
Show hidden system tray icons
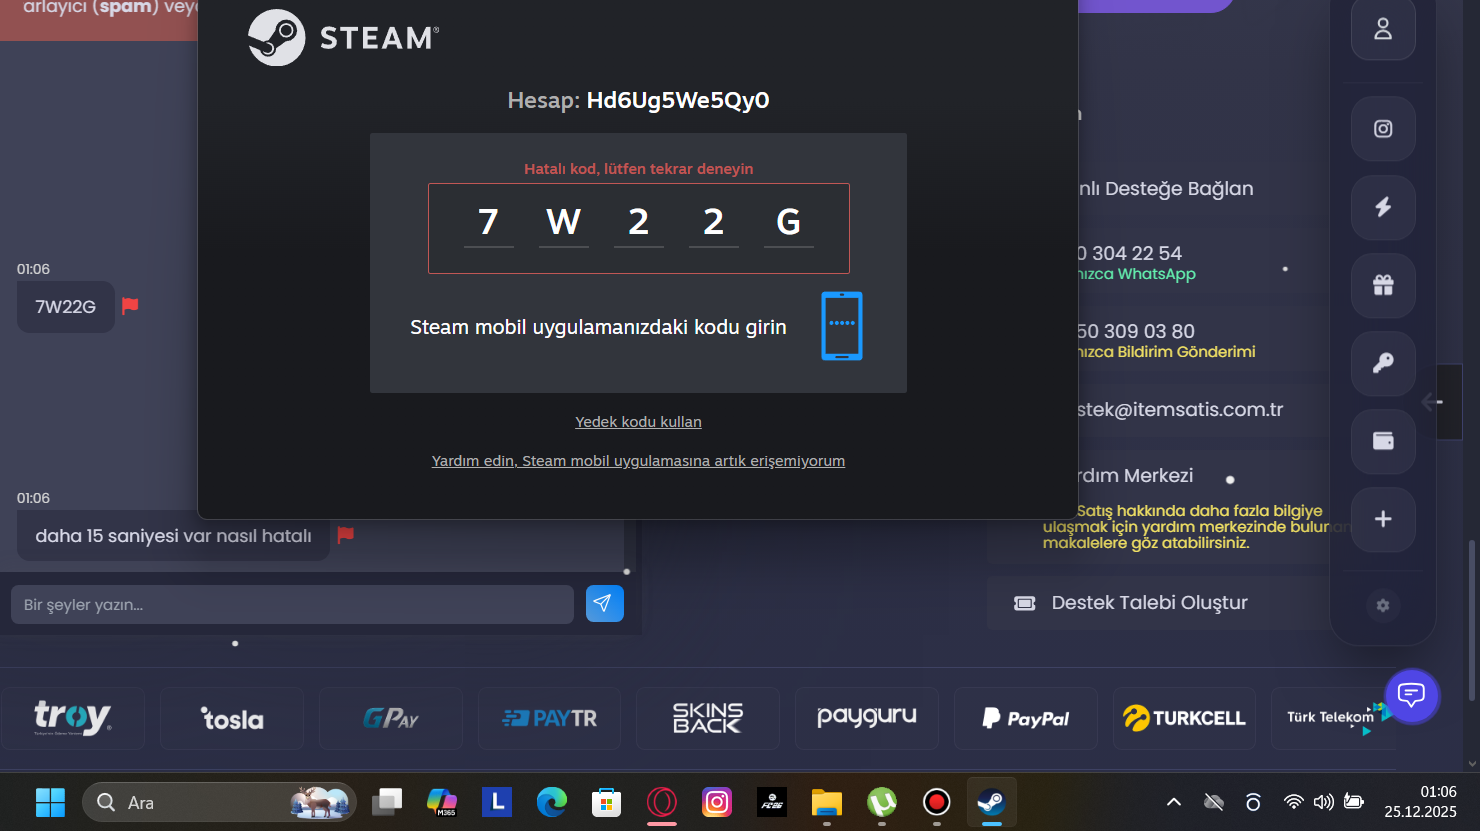coord(1174,802)
